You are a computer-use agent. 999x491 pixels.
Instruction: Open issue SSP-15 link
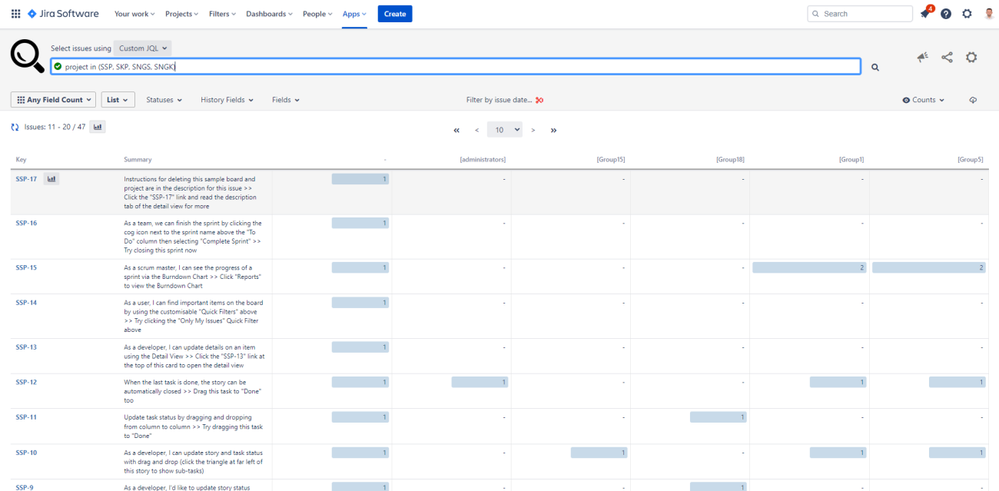click(26, 267)
